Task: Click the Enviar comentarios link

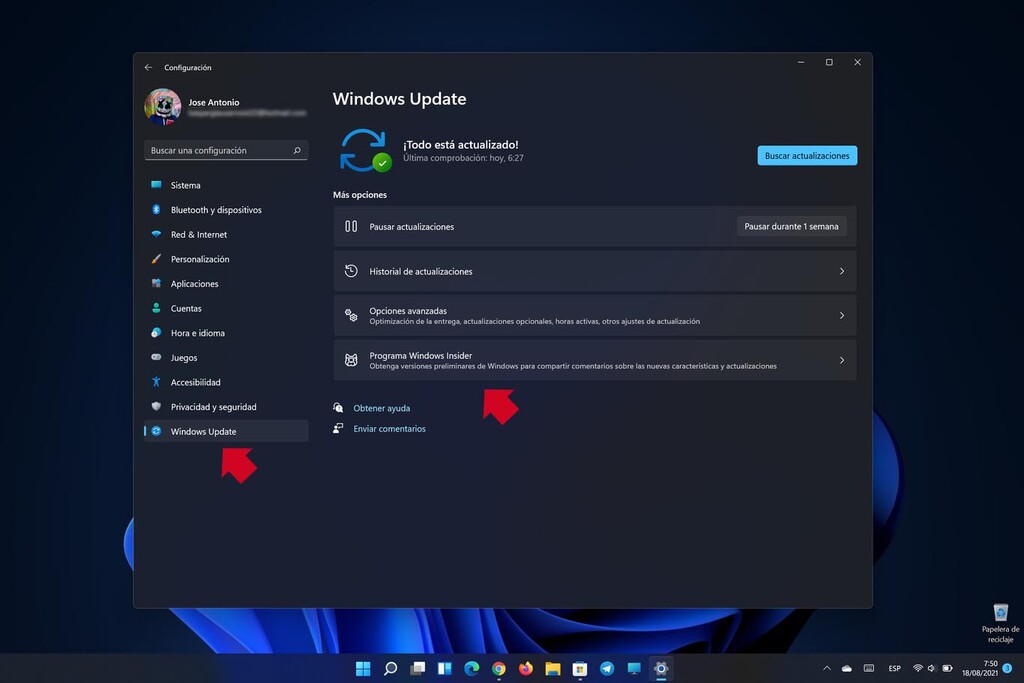Action: [x=390, y=429]
